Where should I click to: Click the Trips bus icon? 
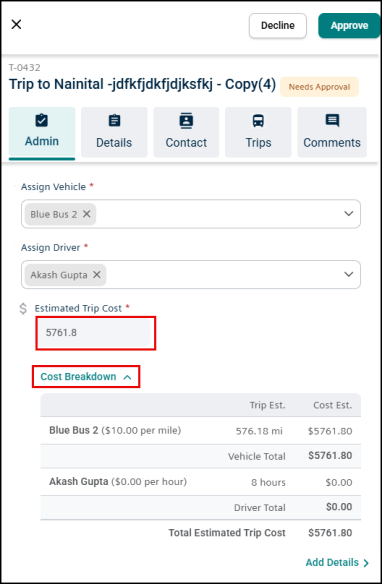pos(258,121)
